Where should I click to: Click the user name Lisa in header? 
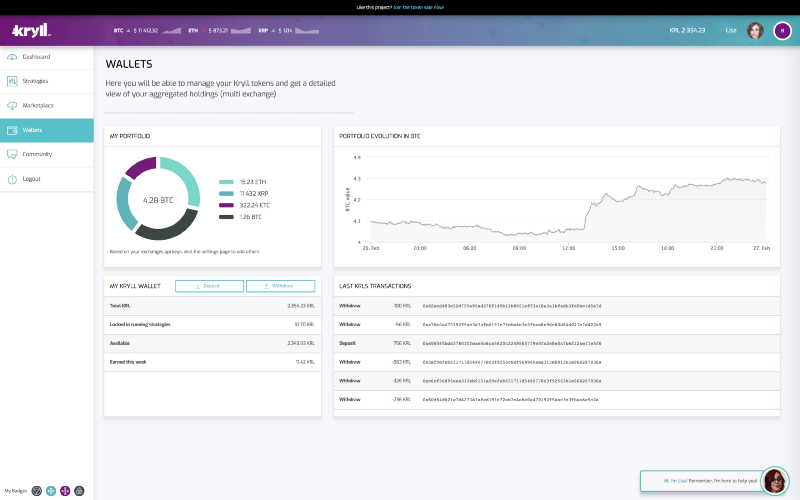pos(731,31)
